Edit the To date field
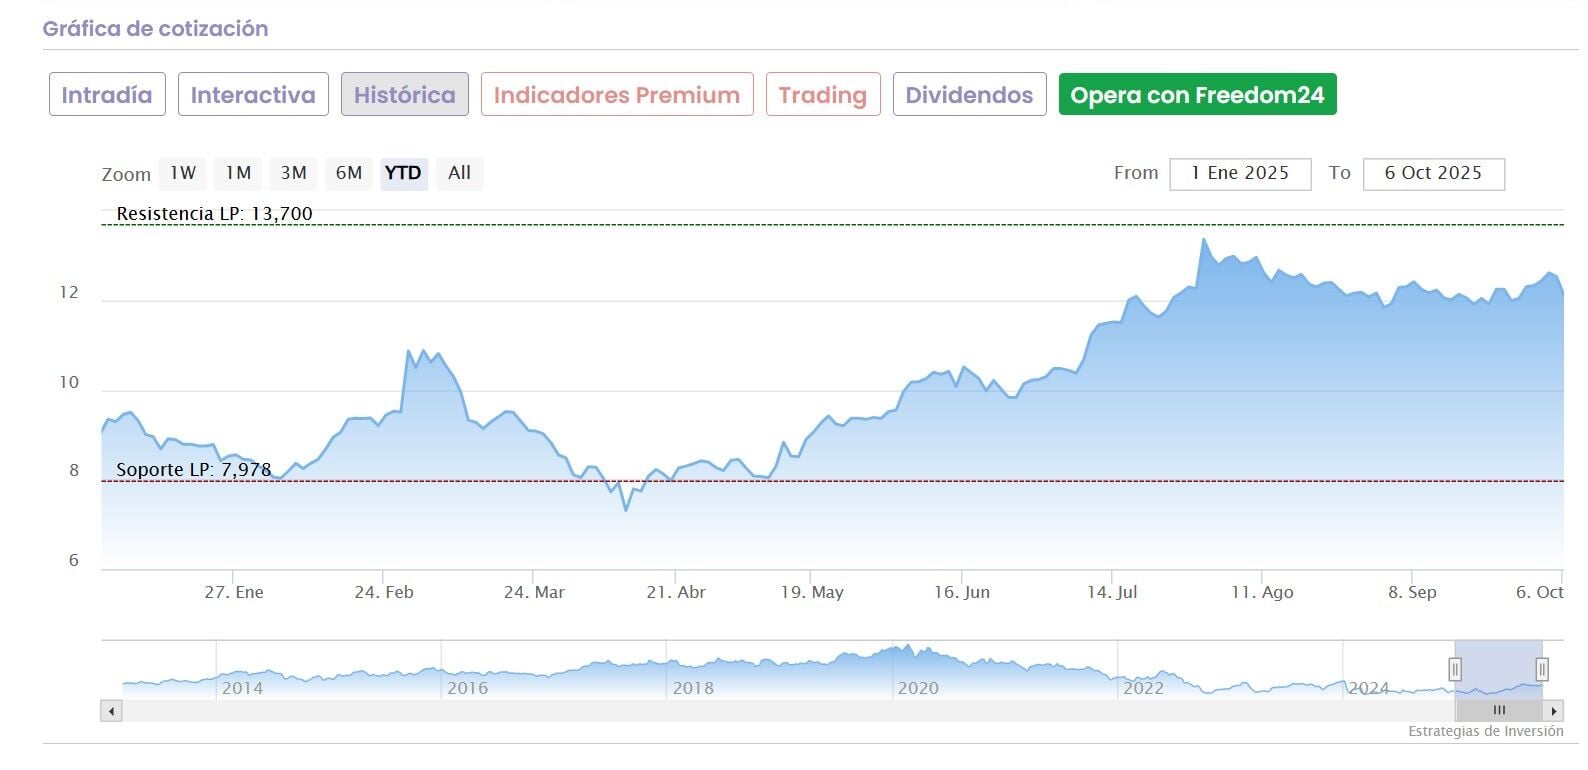 point(1432,173)
